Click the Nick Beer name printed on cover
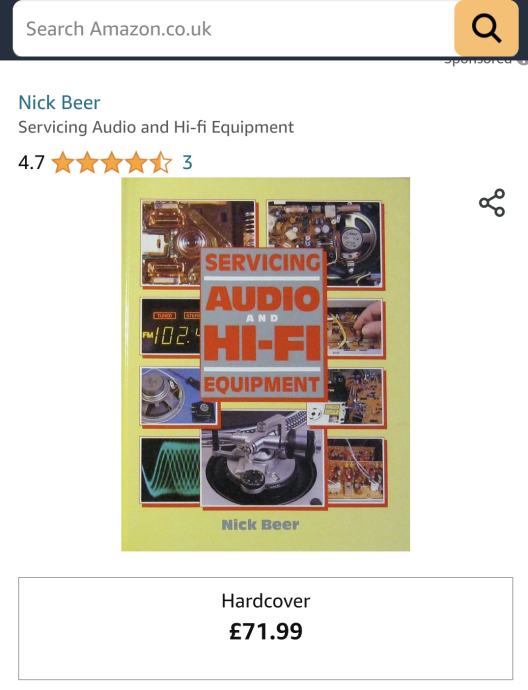Viewport: 528px width, 690px height. click(x=260, y=525)
